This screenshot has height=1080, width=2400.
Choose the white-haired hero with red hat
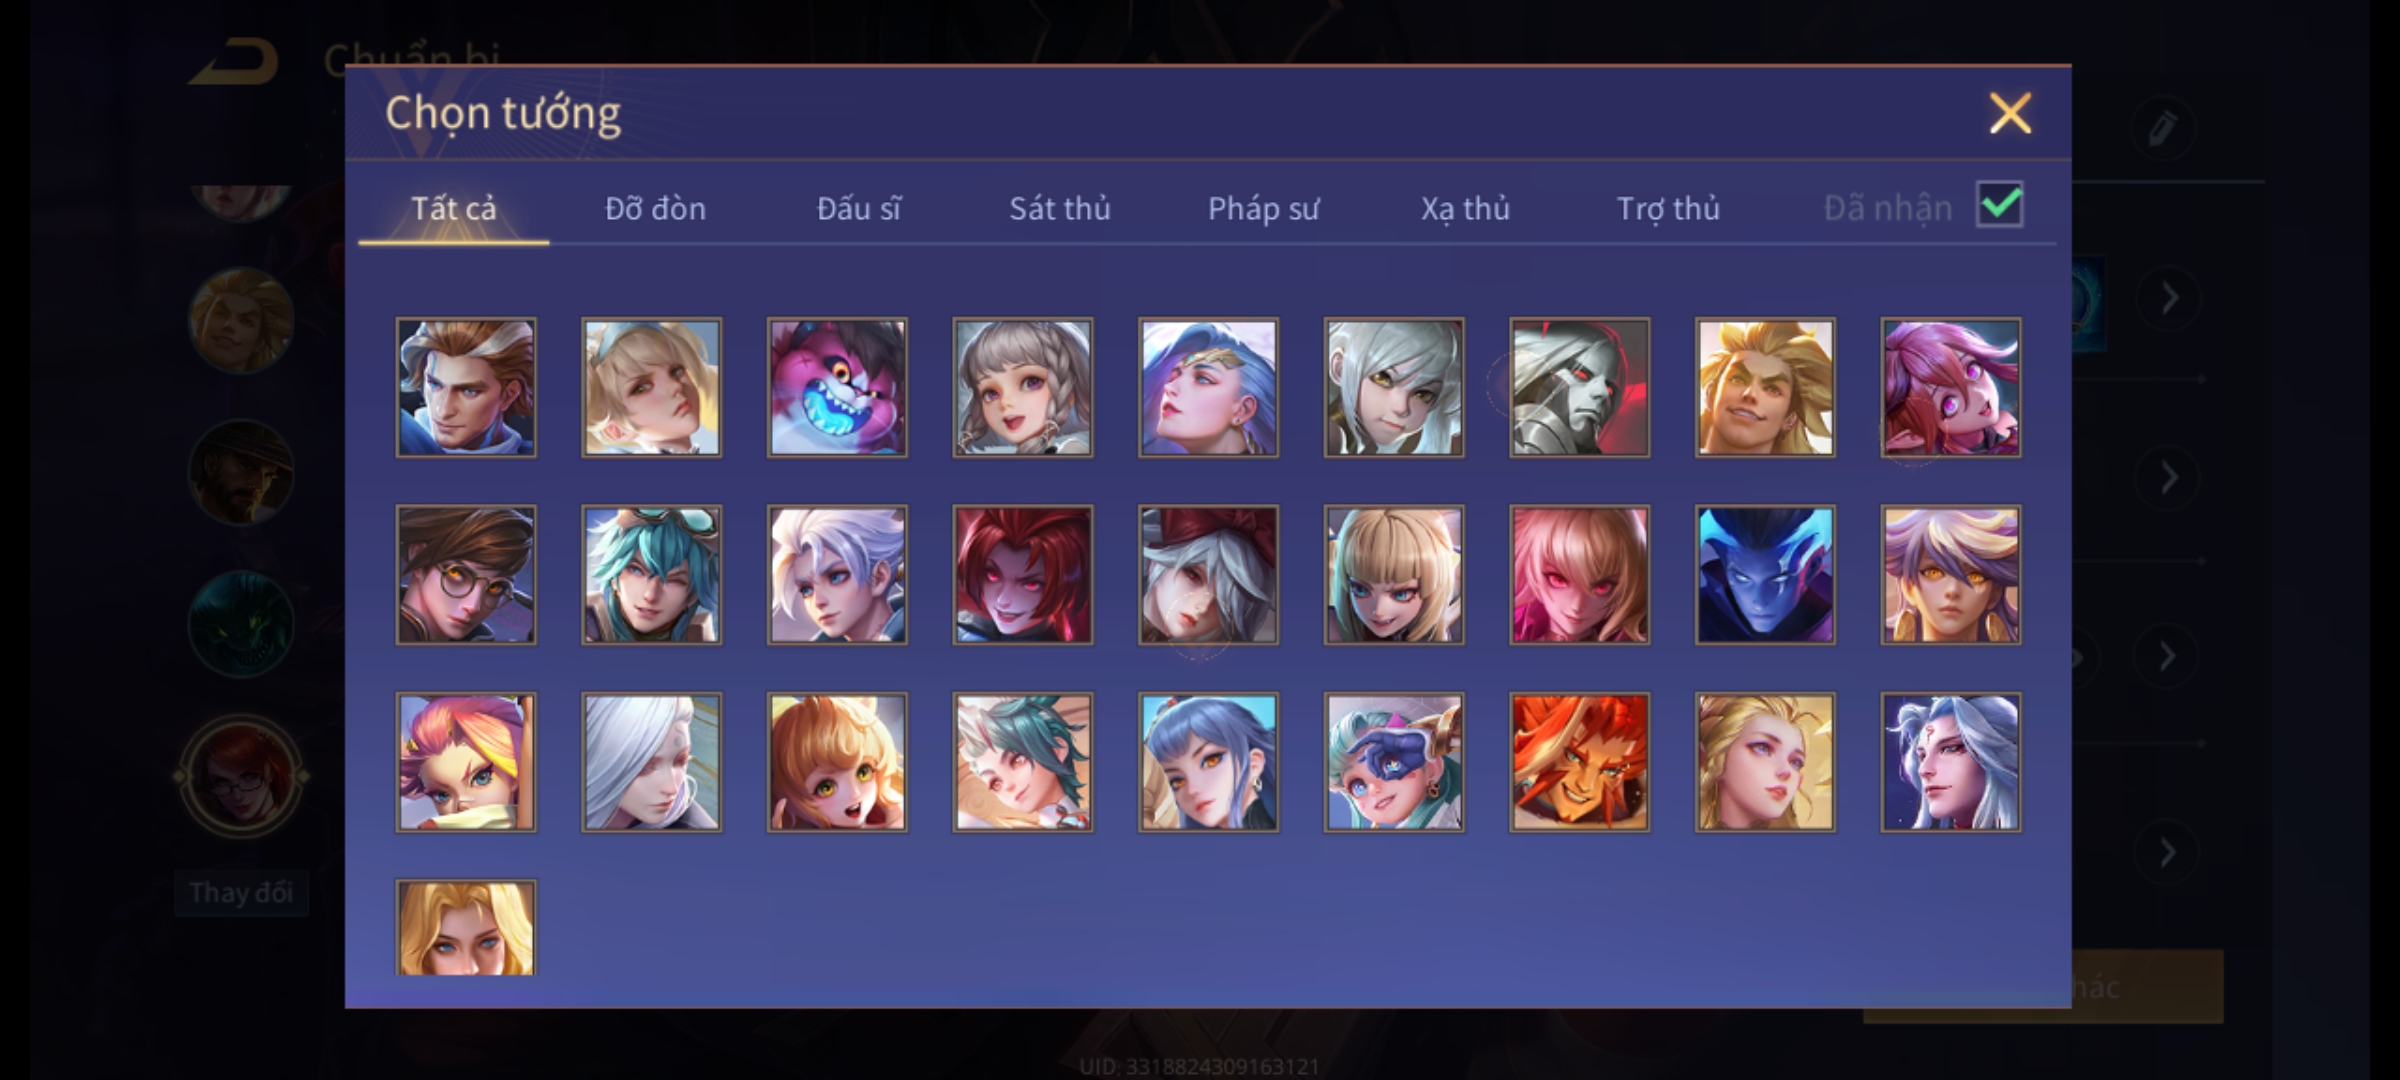pyautogui.click(x=1208, y=575)
